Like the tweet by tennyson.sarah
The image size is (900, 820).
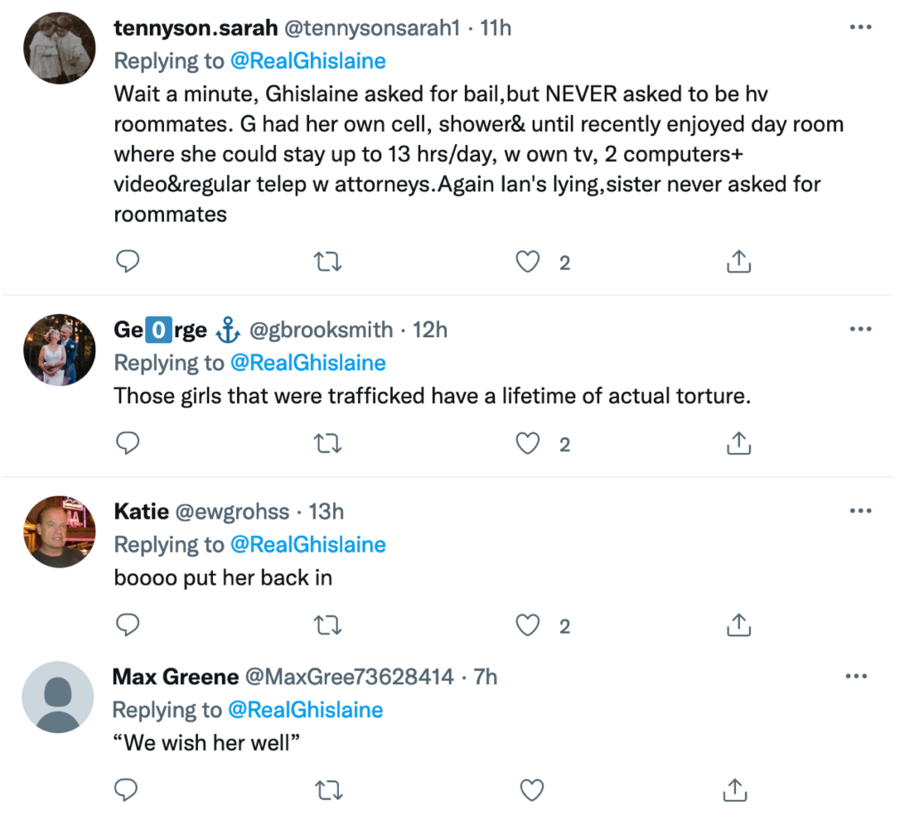[x=527, y=262]
